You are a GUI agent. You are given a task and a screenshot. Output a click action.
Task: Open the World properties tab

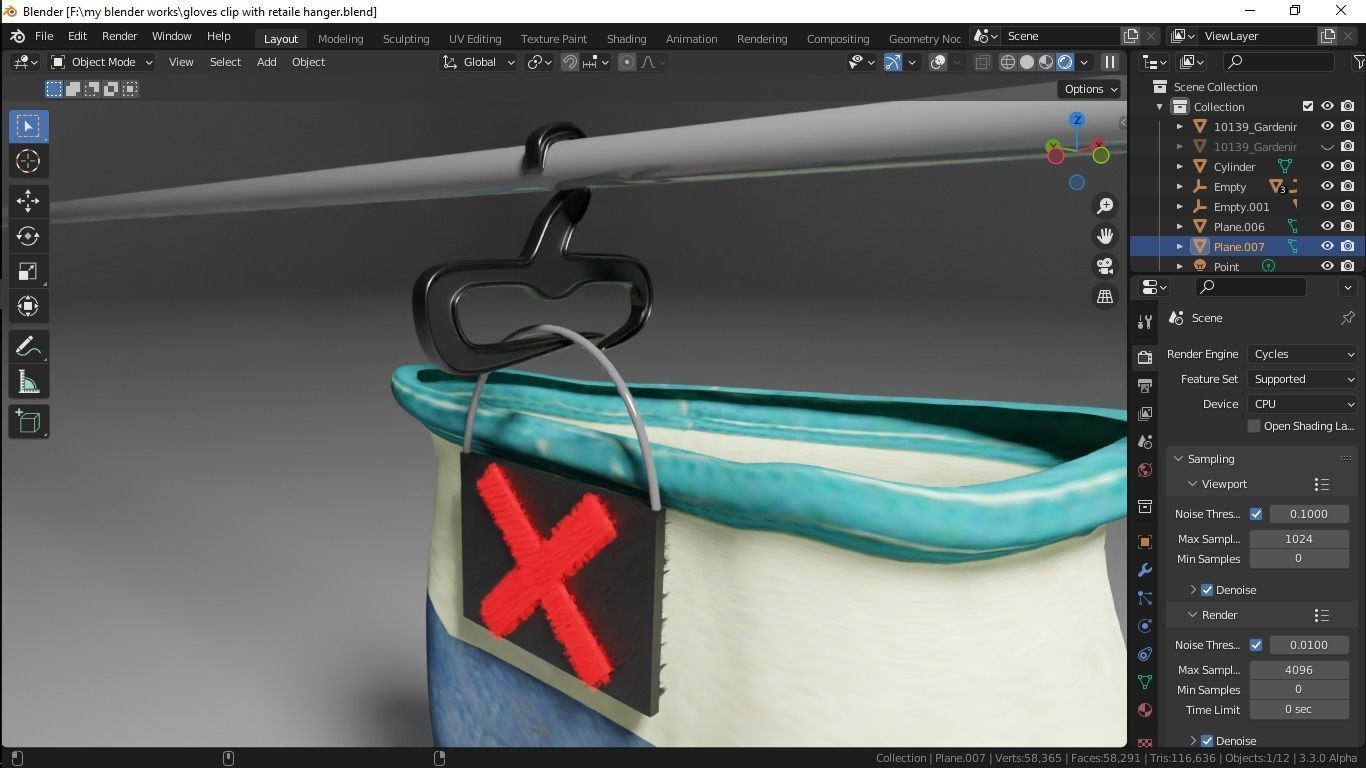(x=1145, y=469)
